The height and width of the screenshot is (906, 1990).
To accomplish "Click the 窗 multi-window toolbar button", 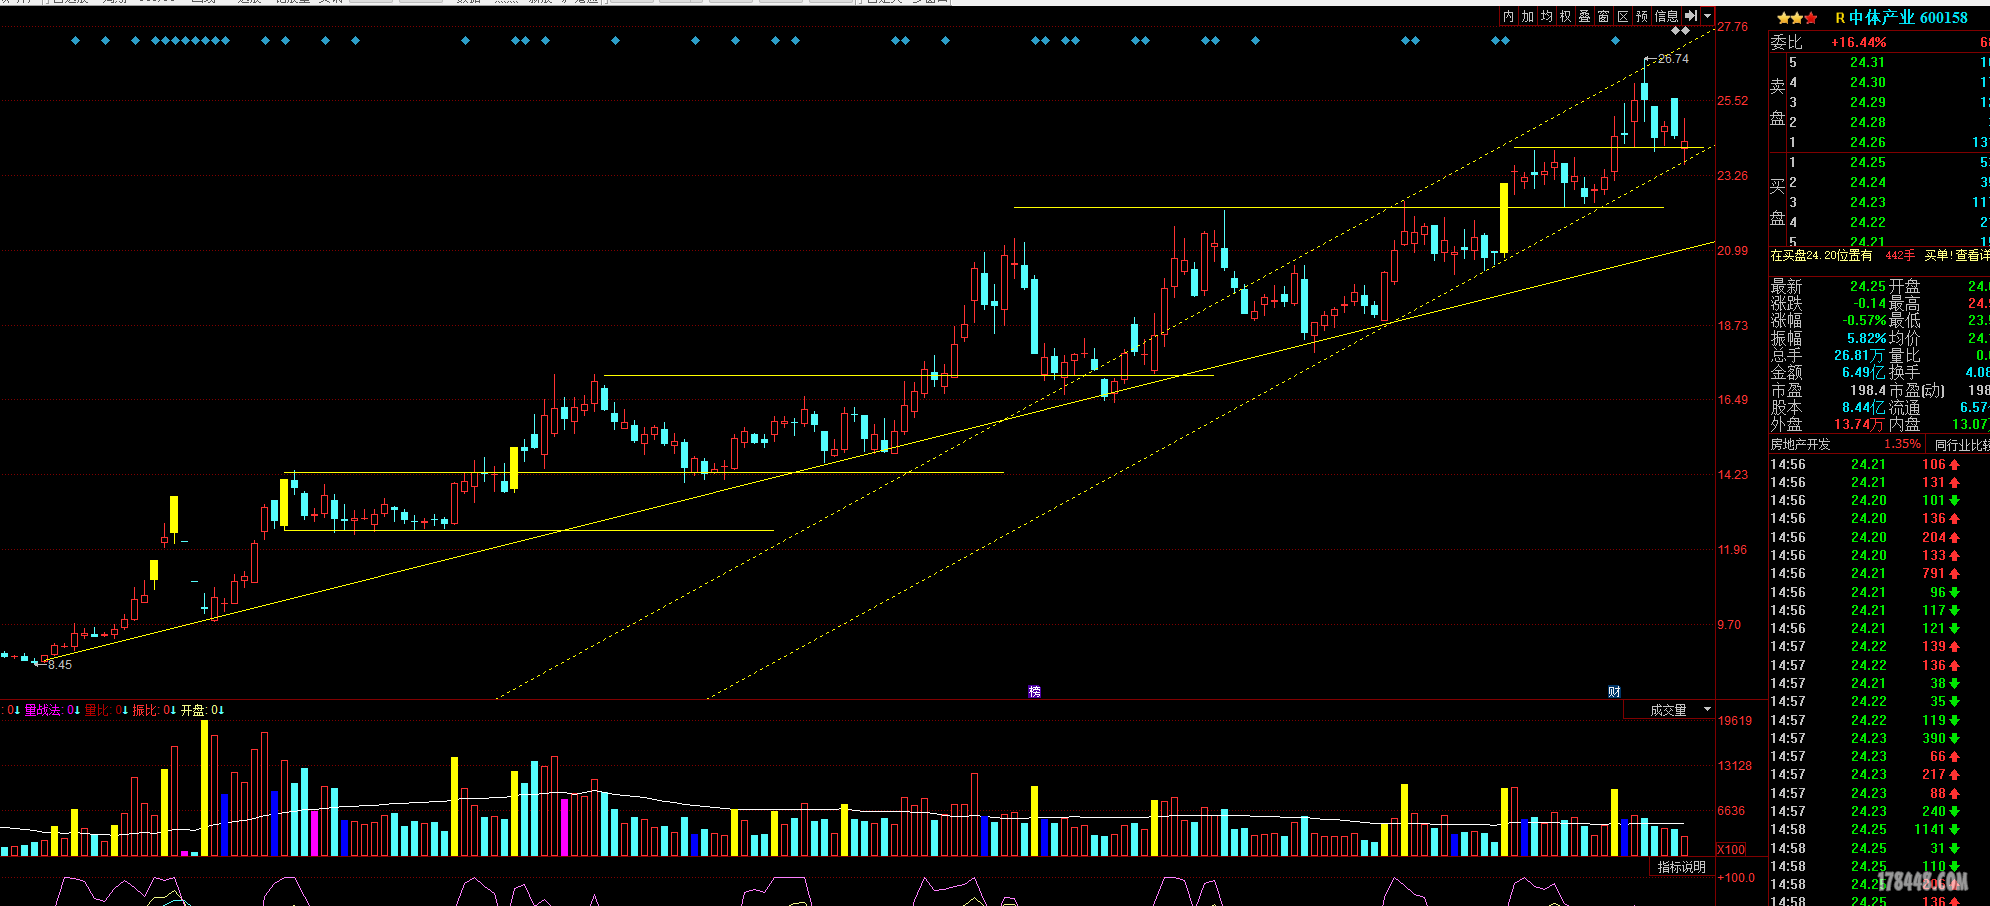I will point(1604,16).
